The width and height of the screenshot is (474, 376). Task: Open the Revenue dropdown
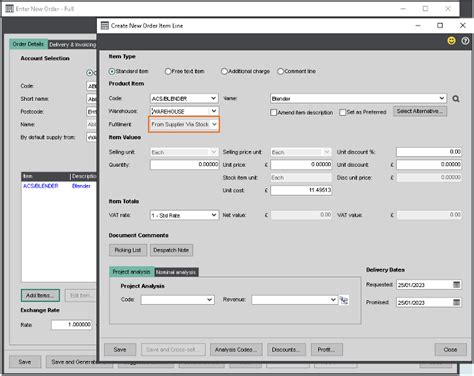point(333,300)
